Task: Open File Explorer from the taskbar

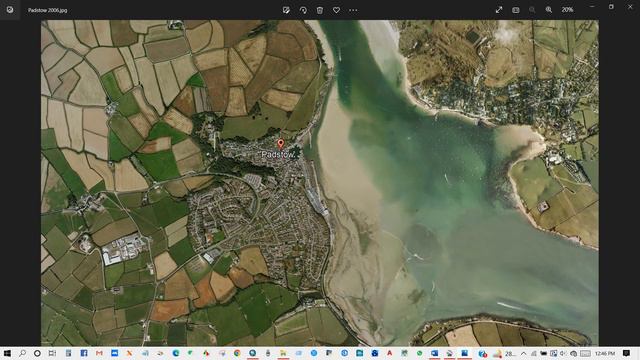Action: [283, 353]
